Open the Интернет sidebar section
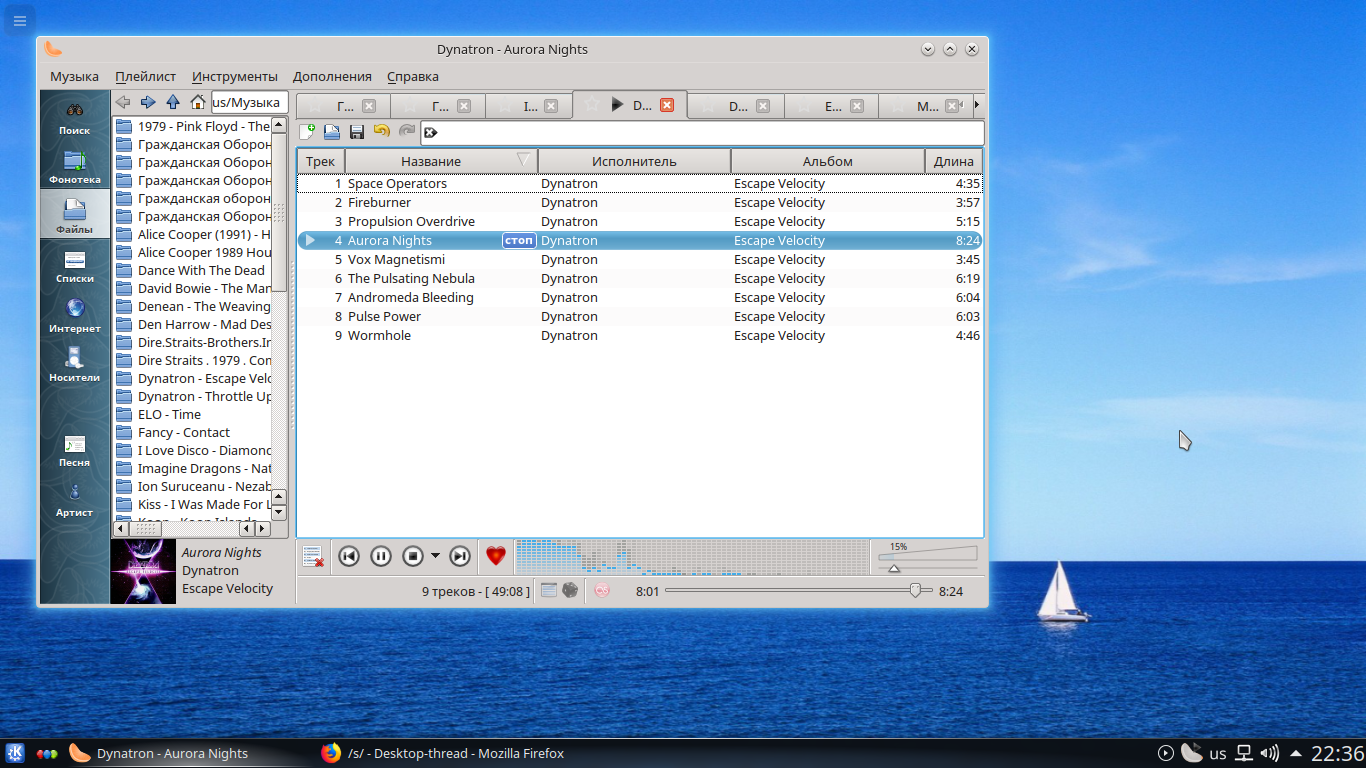Image resolution: width=1366 pixels, height=768 pixels. 74,315
